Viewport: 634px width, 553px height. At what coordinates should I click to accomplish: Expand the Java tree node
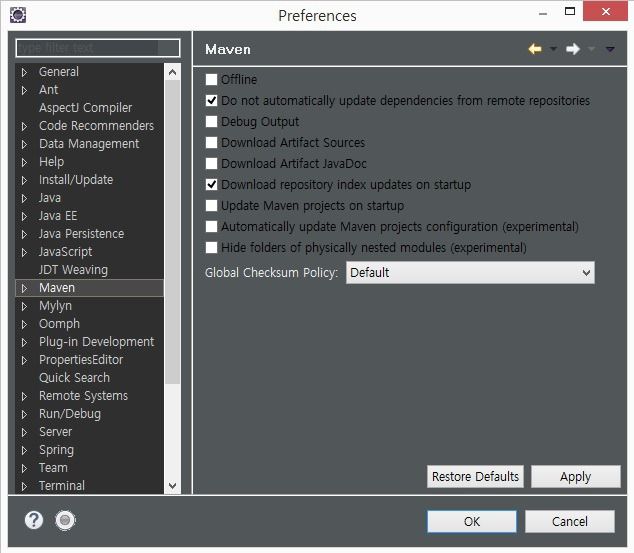coord(24,198)
